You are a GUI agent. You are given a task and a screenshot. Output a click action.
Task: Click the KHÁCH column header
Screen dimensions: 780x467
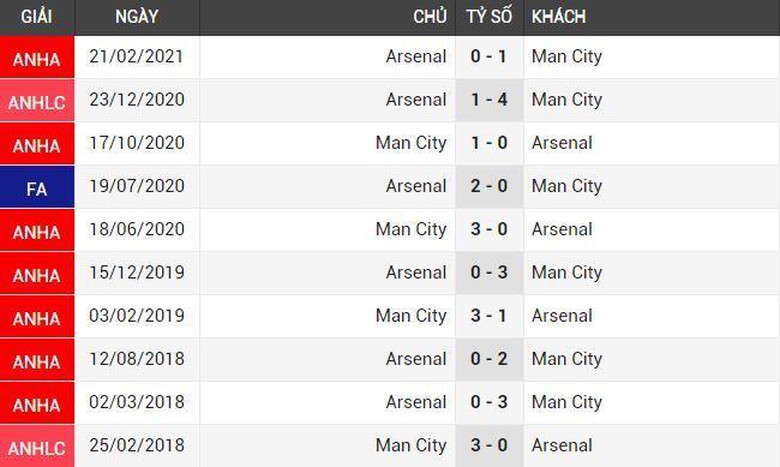pos(559,17)
